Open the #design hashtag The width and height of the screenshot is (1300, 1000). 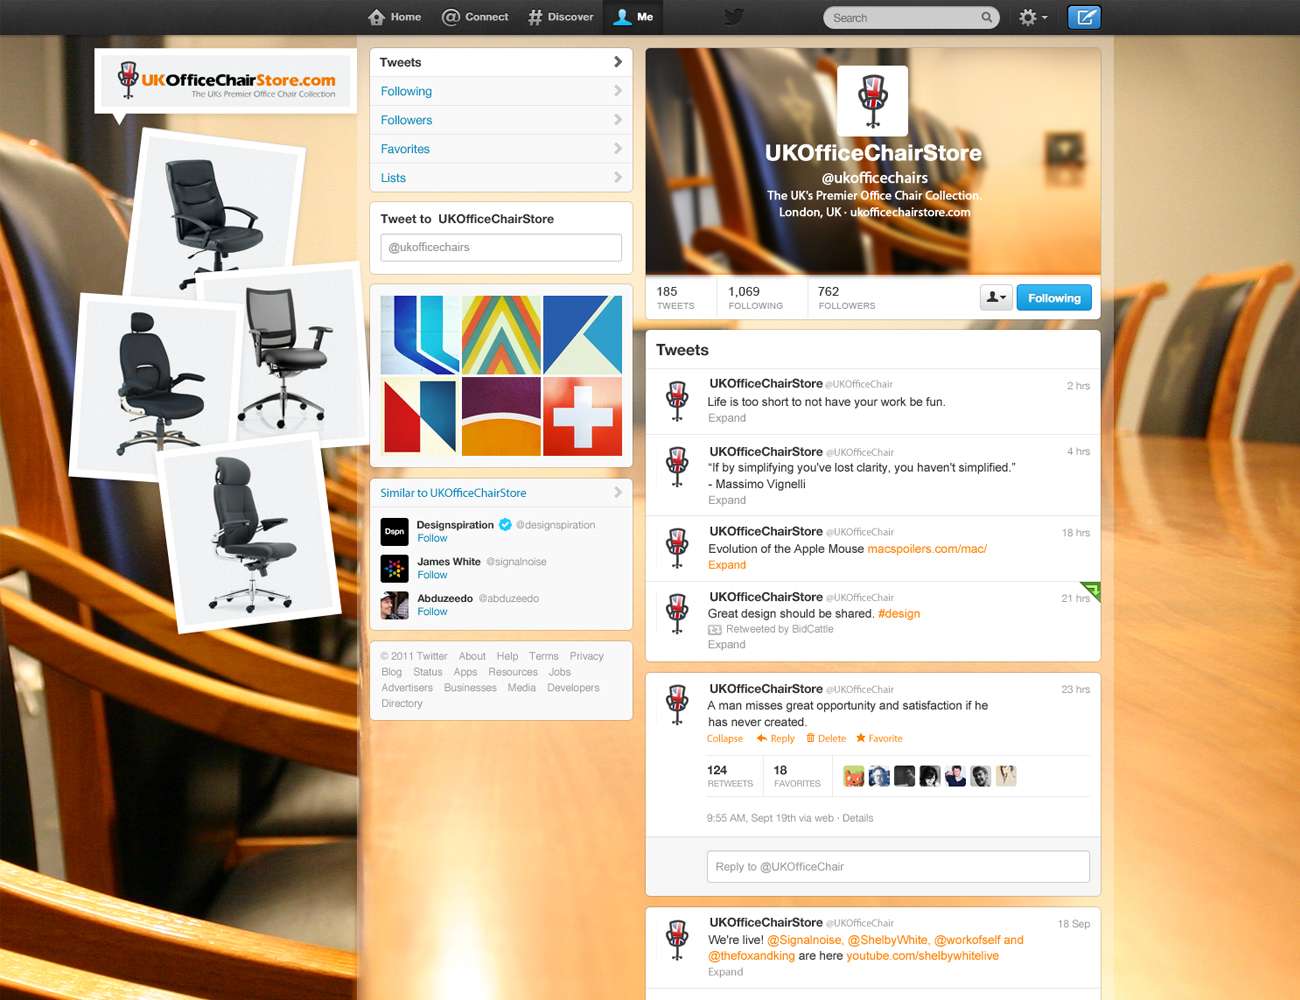(899, 614)
